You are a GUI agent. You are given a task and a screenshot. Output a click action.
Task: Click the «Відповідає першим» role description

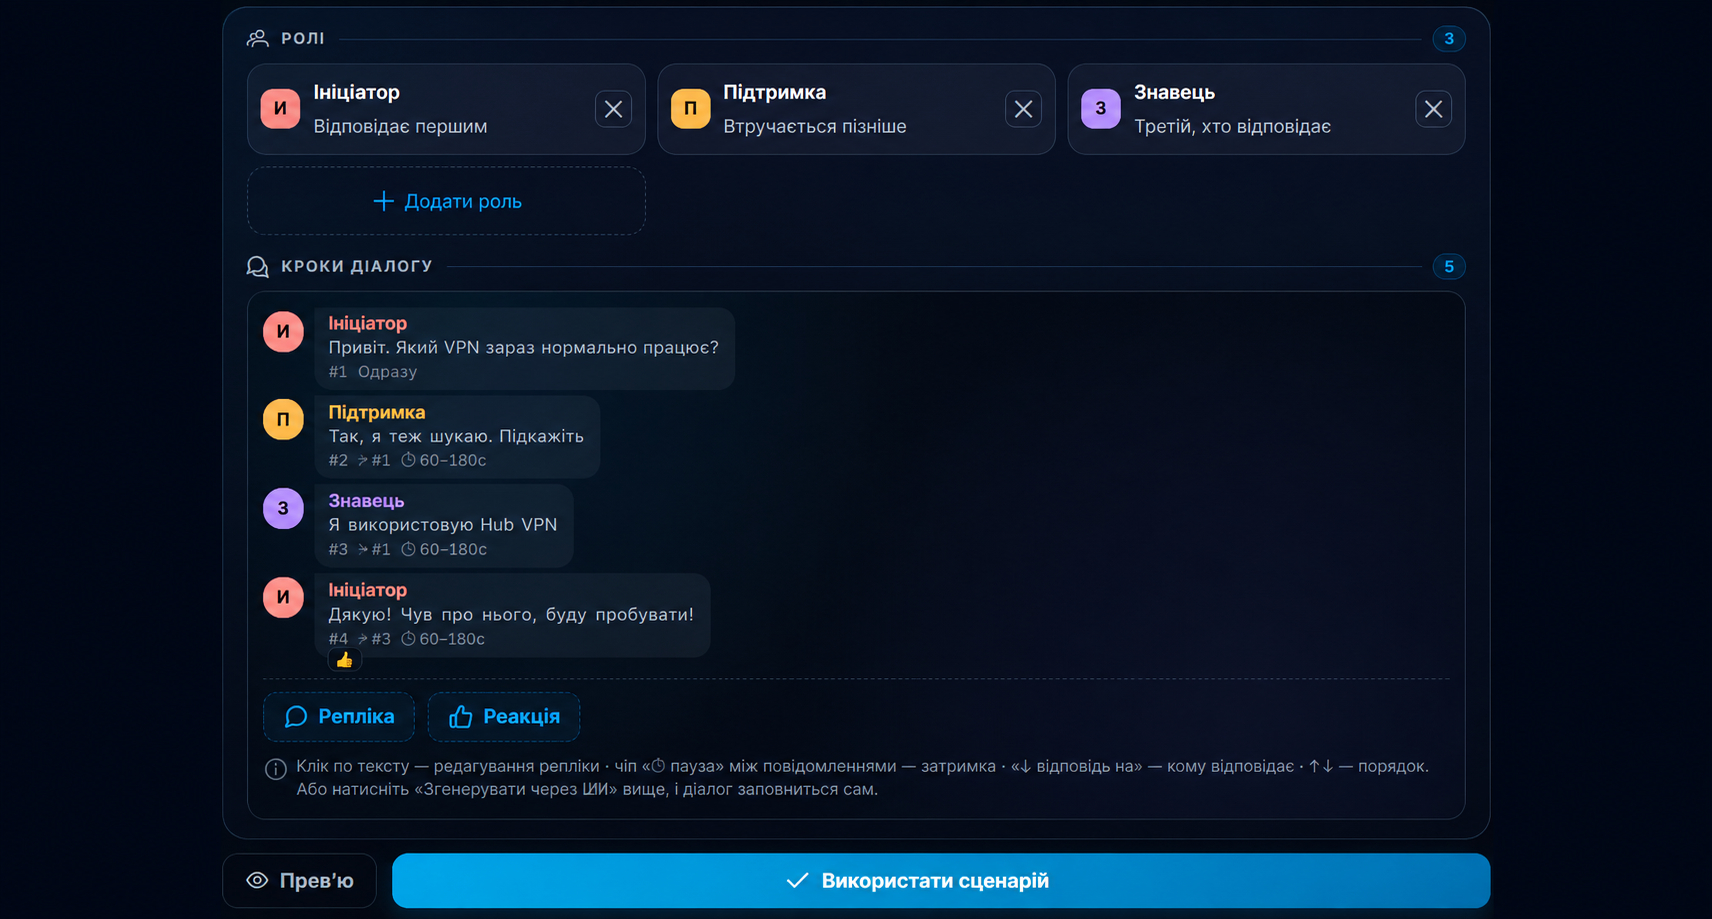pos(400,127)
